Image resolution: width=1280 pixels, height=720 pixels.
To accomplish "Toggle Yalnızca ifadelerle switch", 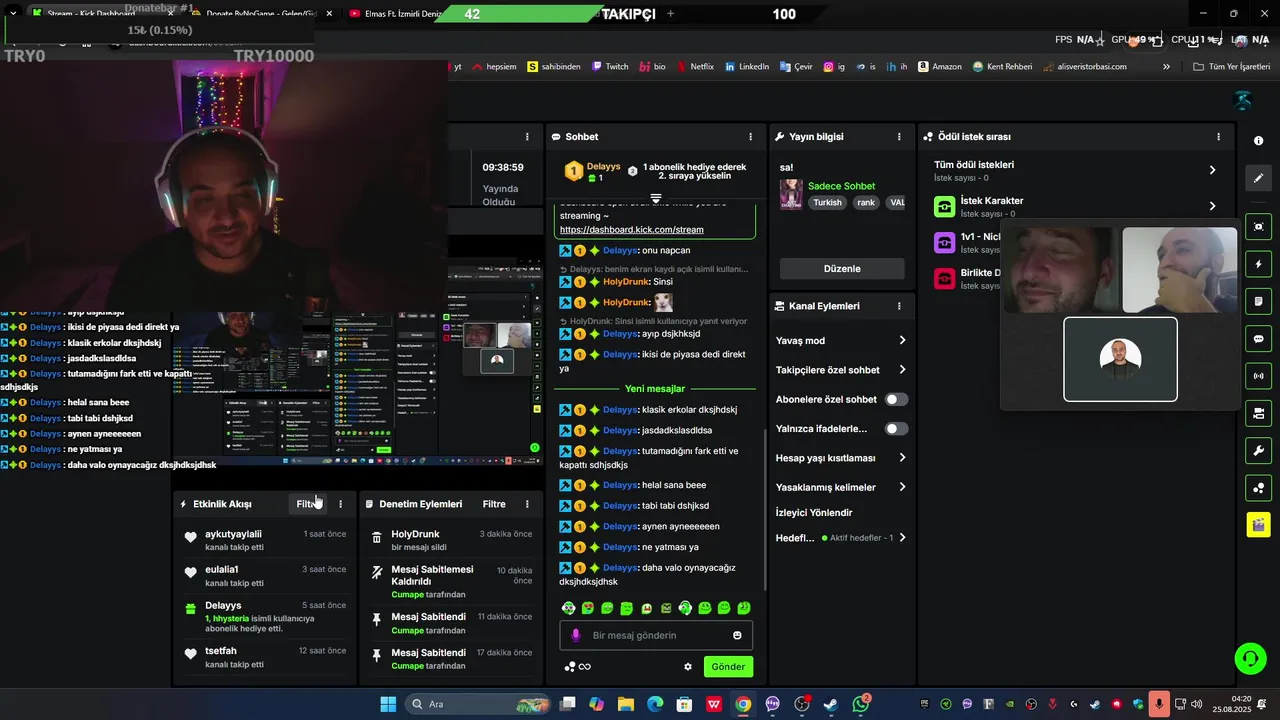I will point(896,429).
